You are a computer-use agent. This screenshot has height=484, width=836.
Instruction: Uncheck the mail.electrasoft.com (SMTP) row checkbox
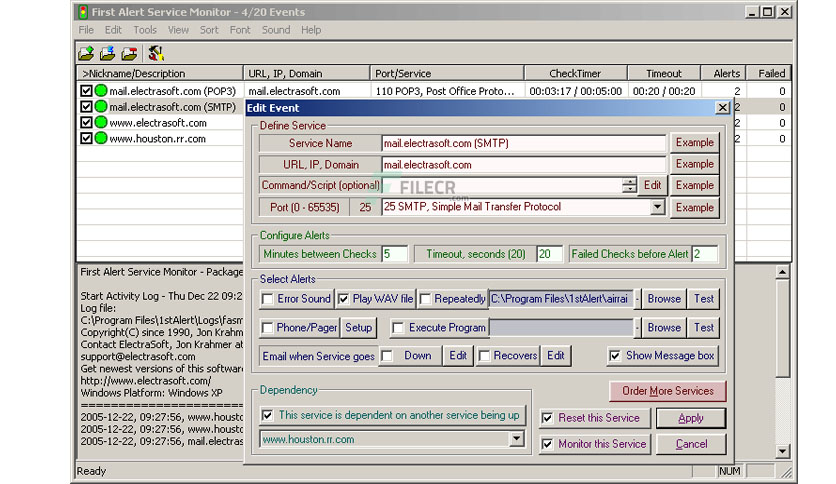tap(86, 107)
